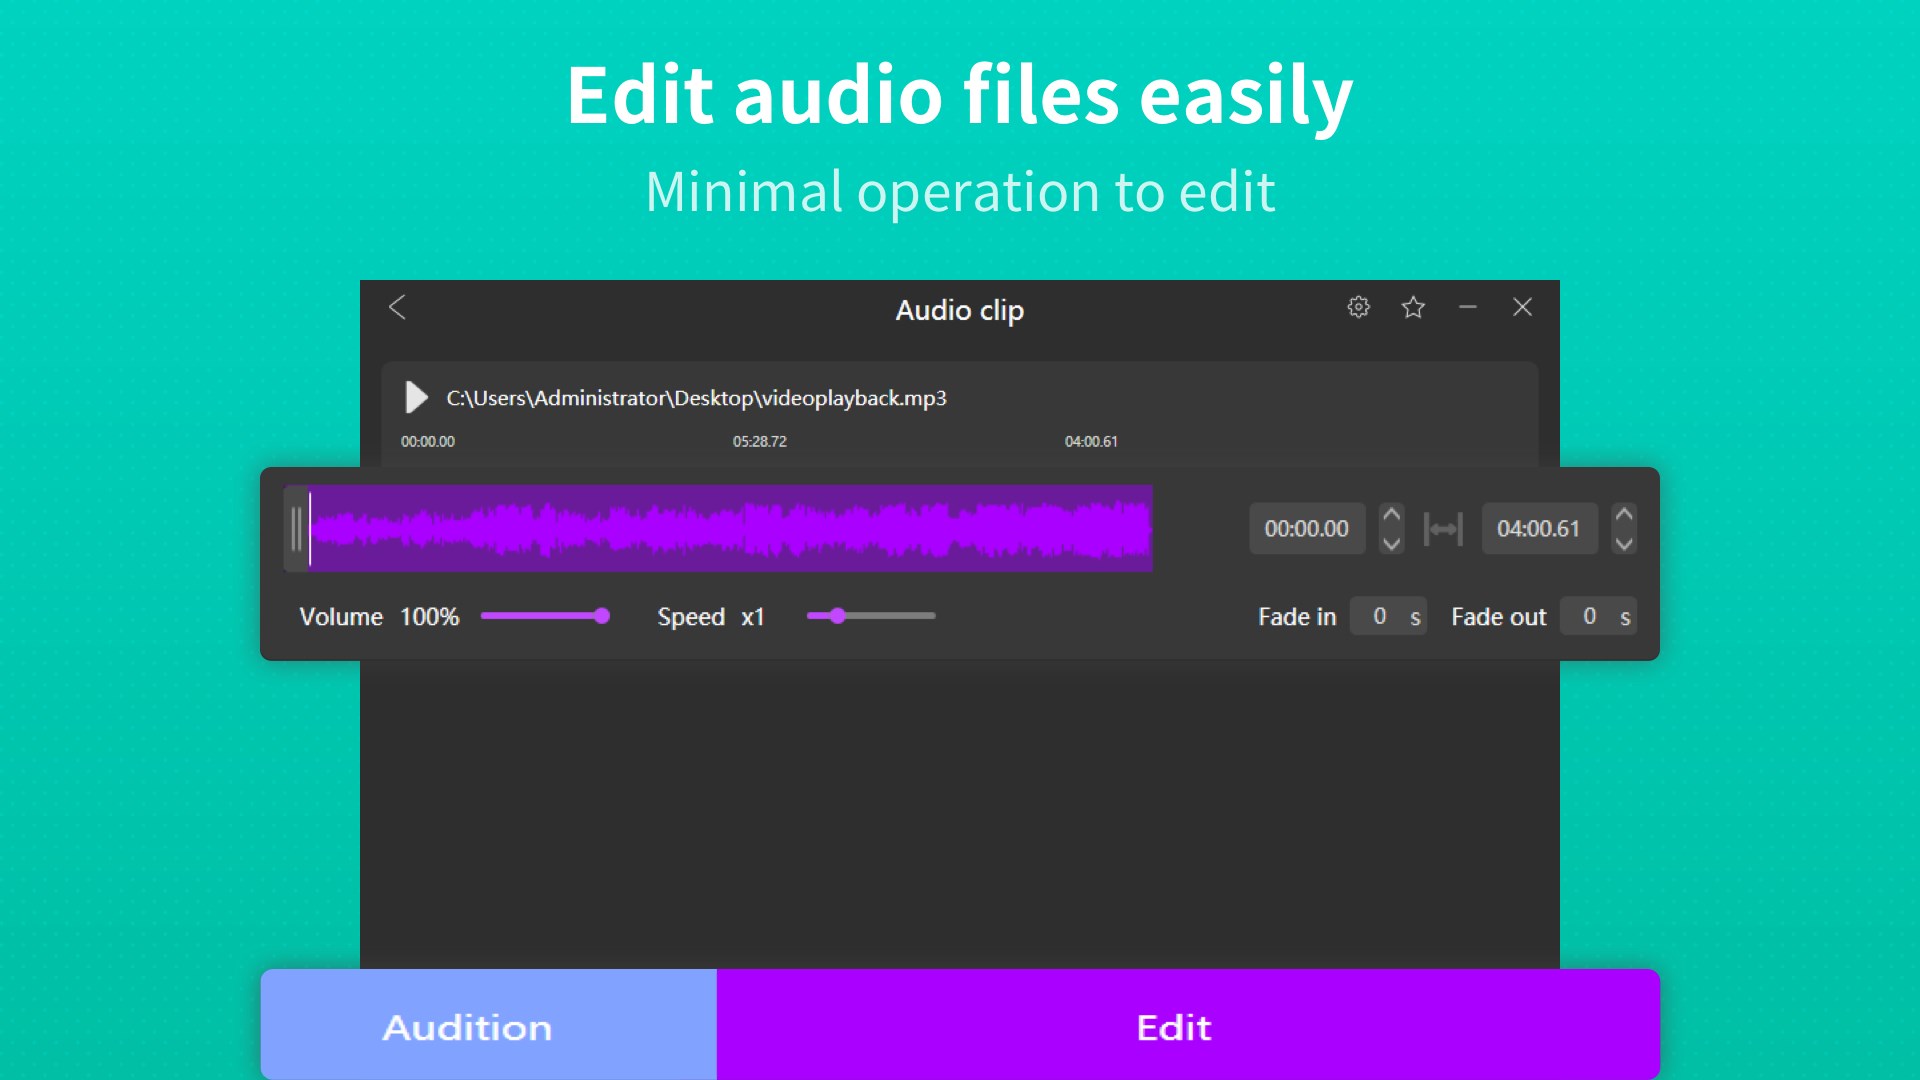
Task: Grab the waveform left trim handle
Action: pyautogui.click(x=296, y=529)
